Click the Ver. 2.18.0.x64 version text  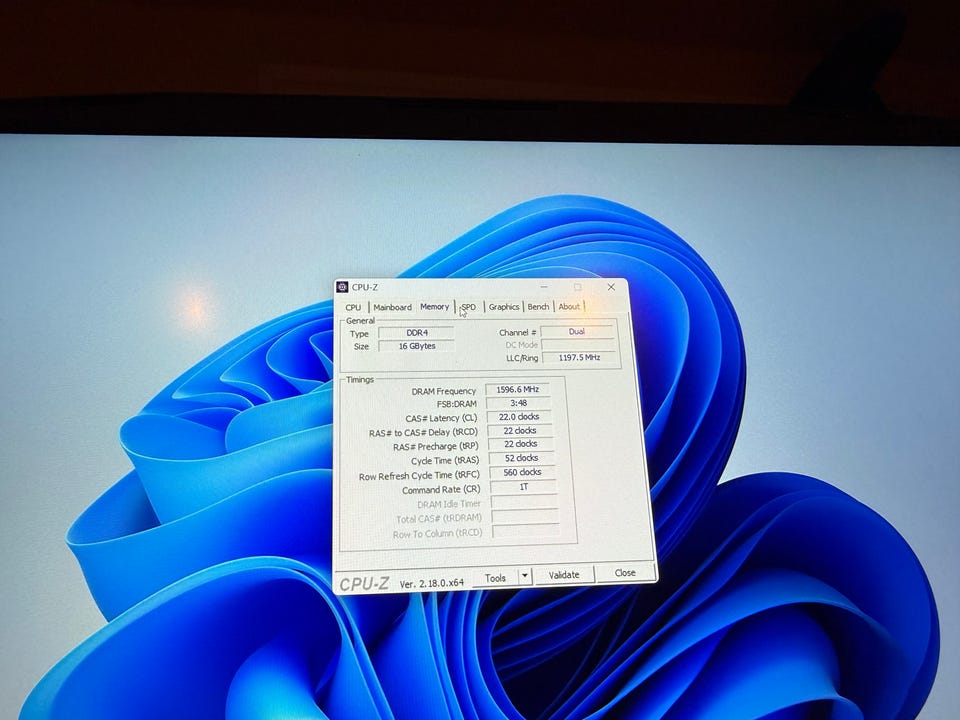point(432,584)
